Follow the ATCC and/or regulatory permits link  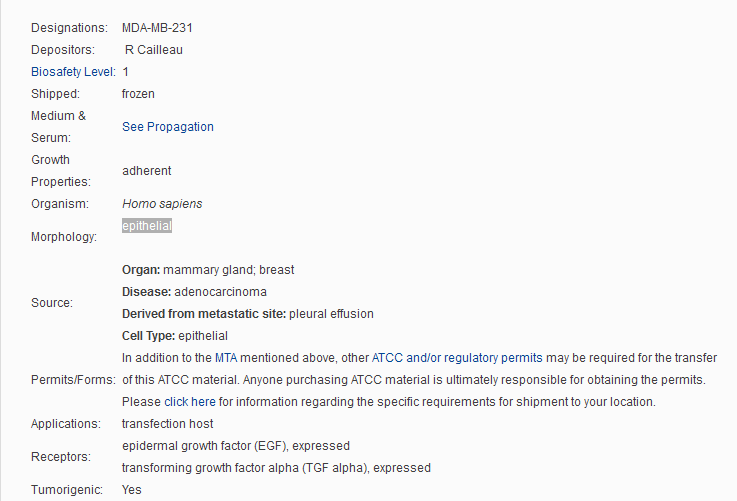457,358
